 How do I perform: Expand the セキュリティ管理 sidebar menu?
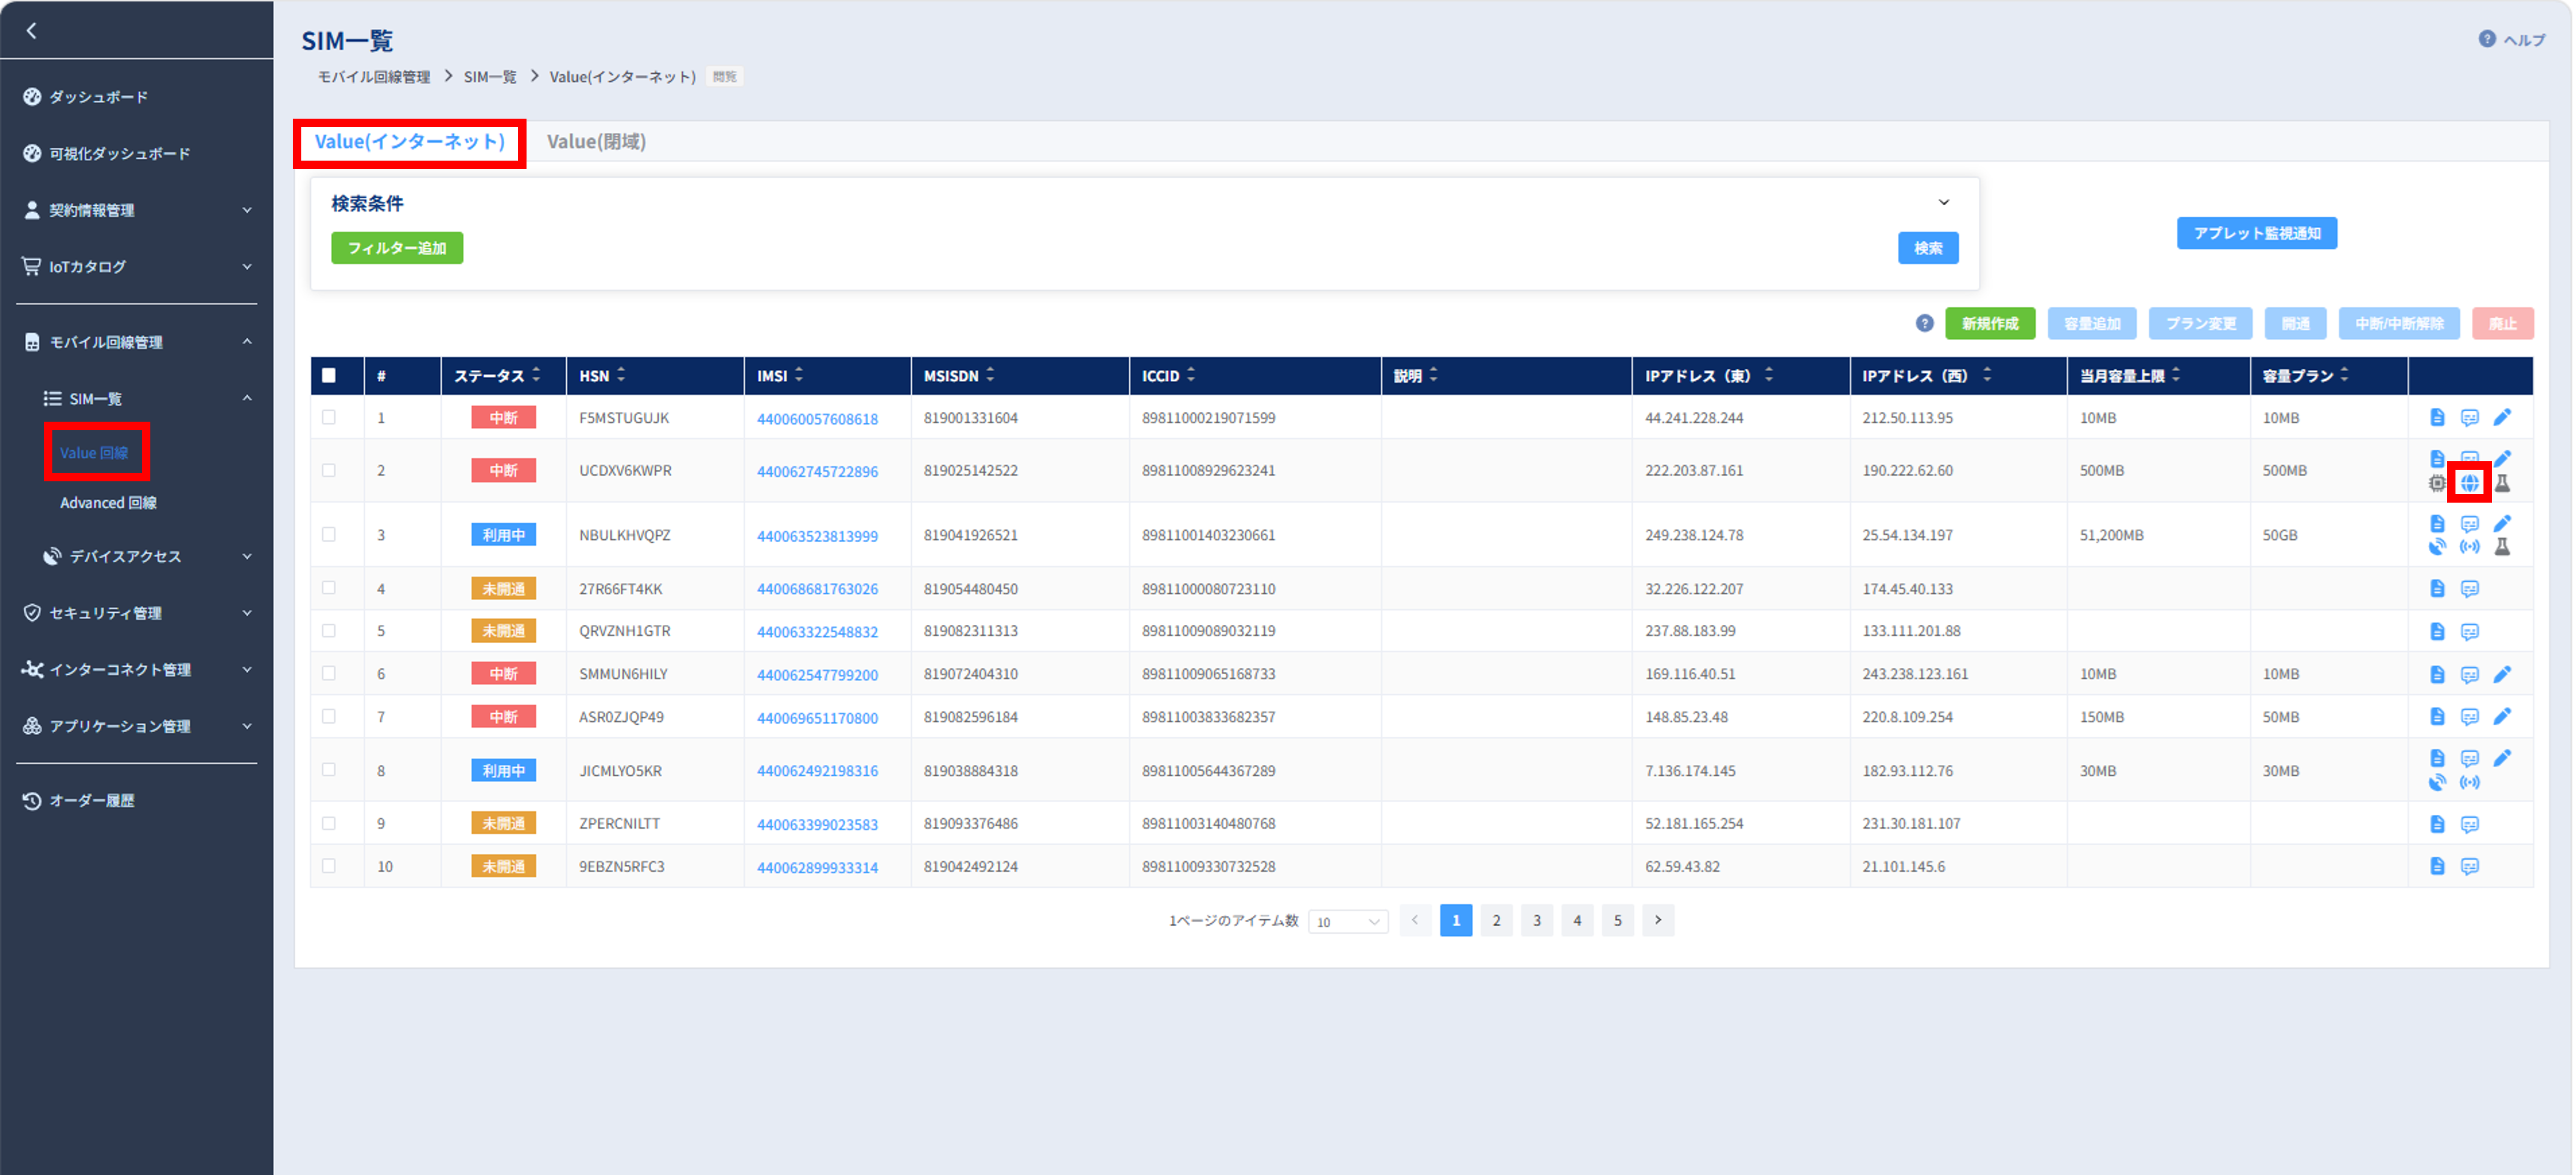(x=137, y=613)
